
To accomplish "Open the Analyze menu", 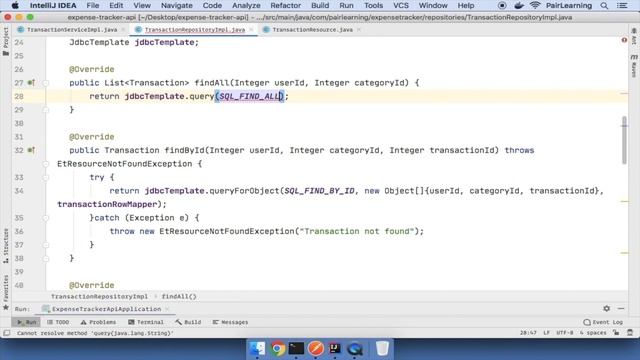I will pyautogui.click(x=246, y=6).
